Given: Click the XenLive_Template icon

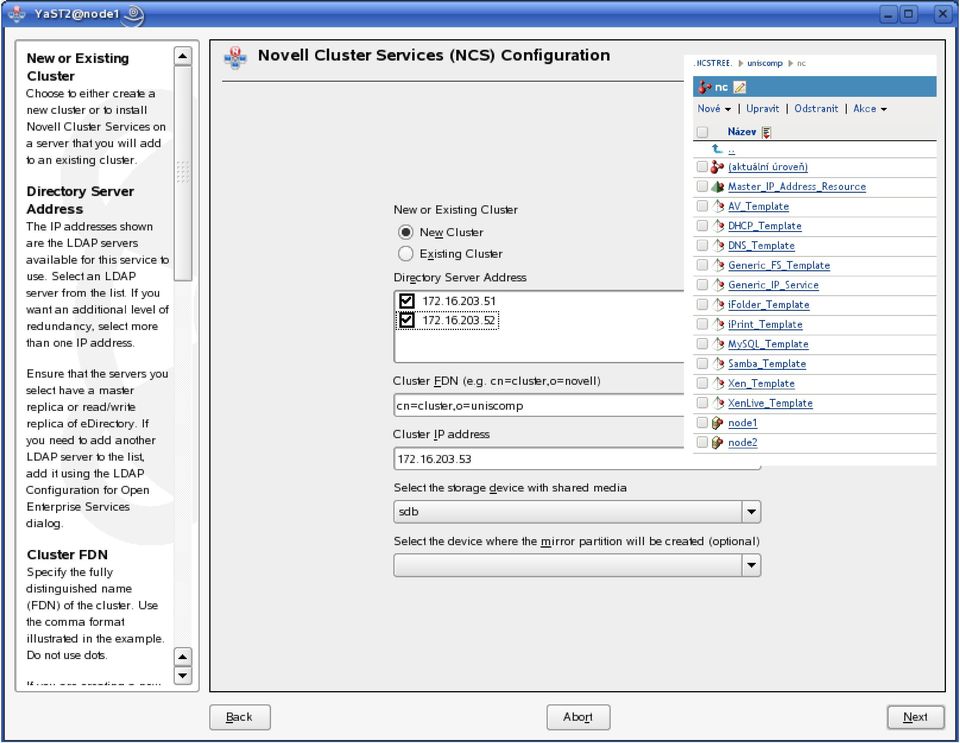Looking at the screenshot, I should click(718, 403).
